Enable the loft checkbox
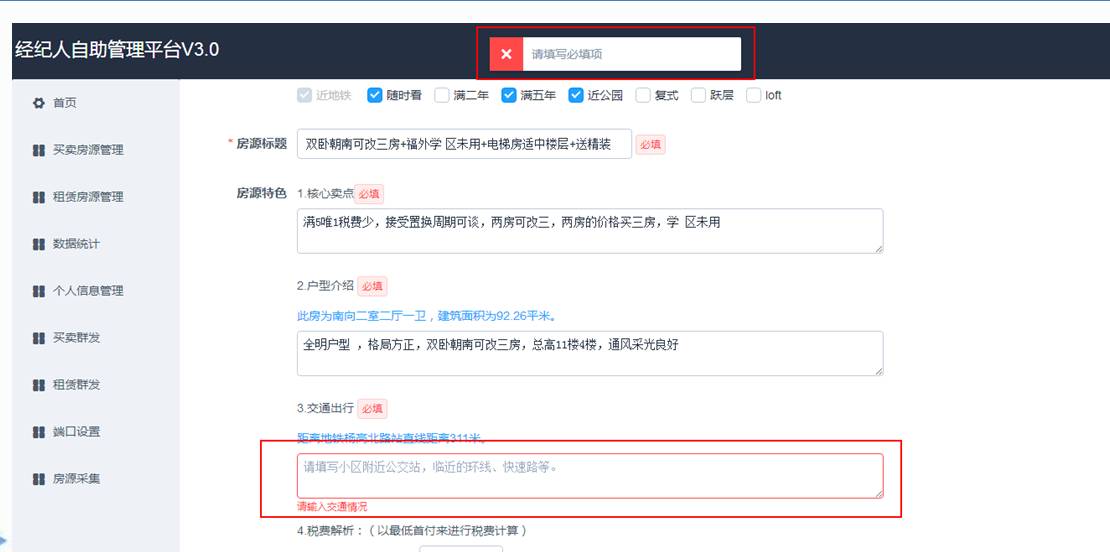 click(754, 96)
